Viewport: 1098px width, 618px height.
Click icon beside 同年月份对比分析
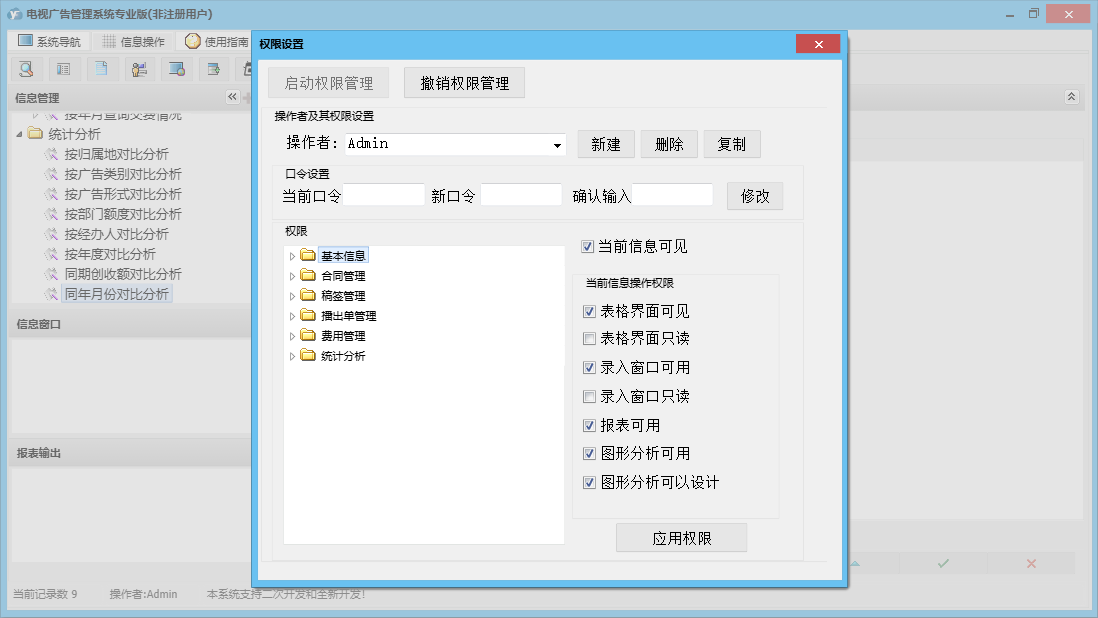pos(51,294)
